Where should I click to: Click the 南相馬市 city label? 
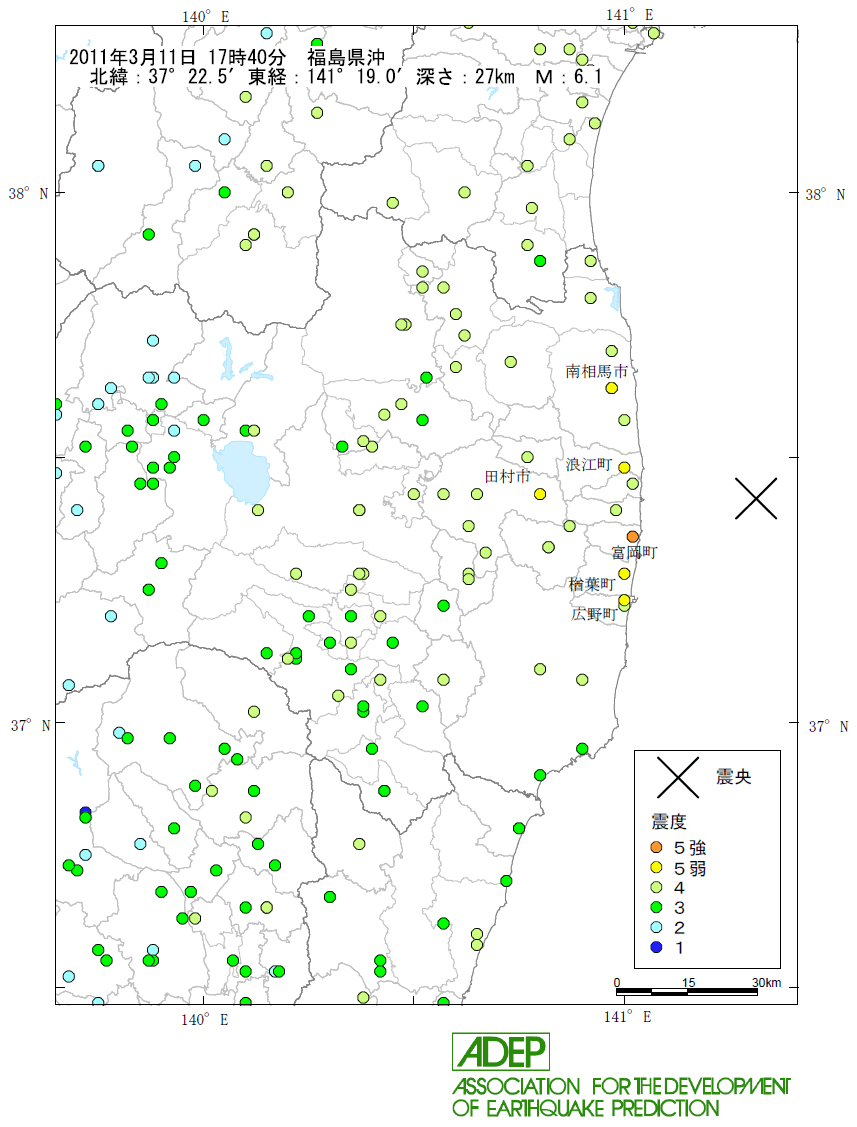[597, 371]
